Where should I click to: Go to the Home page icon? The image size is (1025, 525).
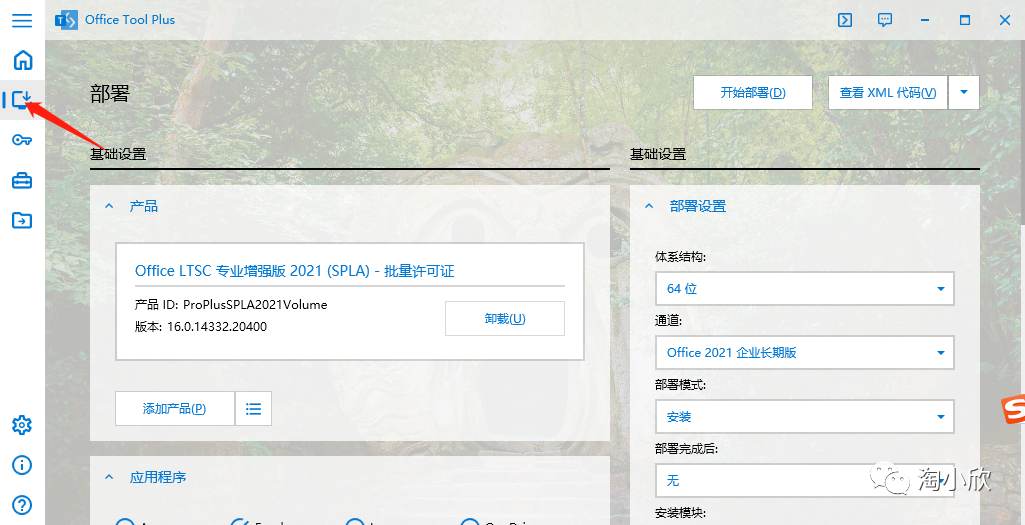pyautogui.click(x=22, y=60)
